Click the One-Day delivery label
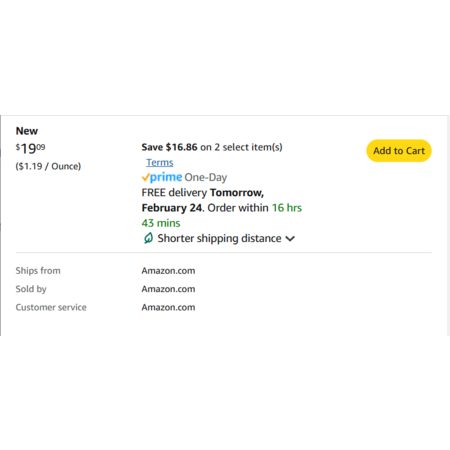Viewport: 450px width, 450px height. [x=206, y=177]
